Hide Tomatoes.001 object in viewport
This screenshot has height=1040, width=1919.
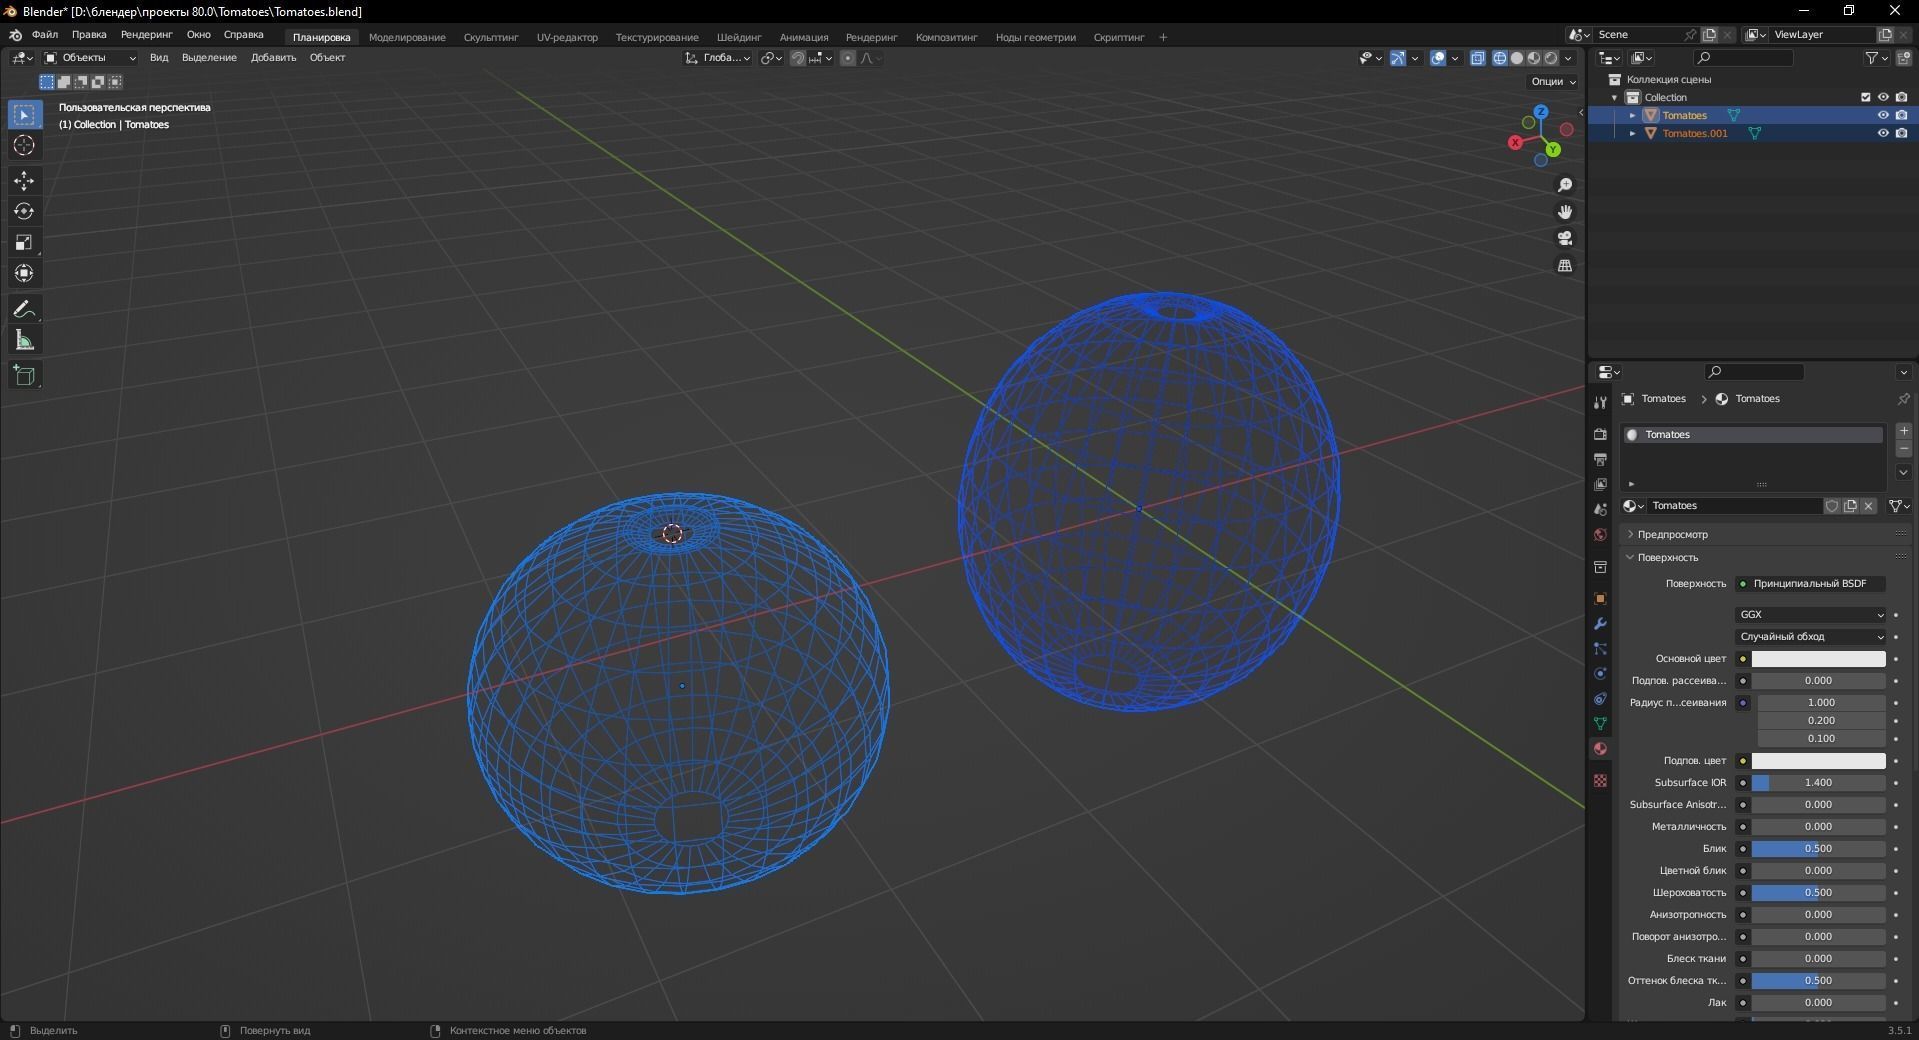(1883, 133)
